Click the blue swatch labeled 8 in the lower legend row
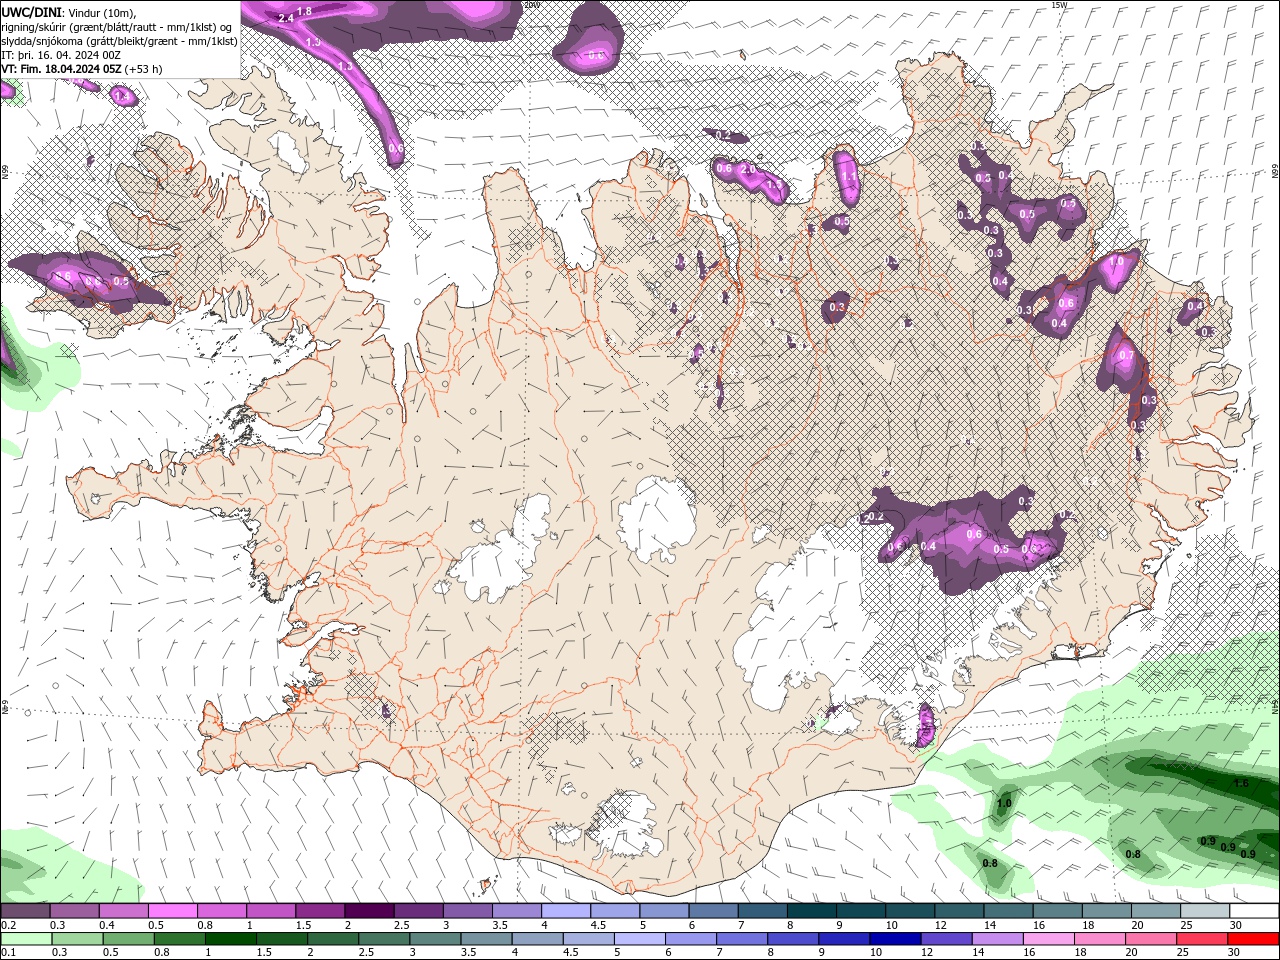Image resolution: width=1280 pixels, height=960 pixels. pyautogui.click(x=793, y=939)
